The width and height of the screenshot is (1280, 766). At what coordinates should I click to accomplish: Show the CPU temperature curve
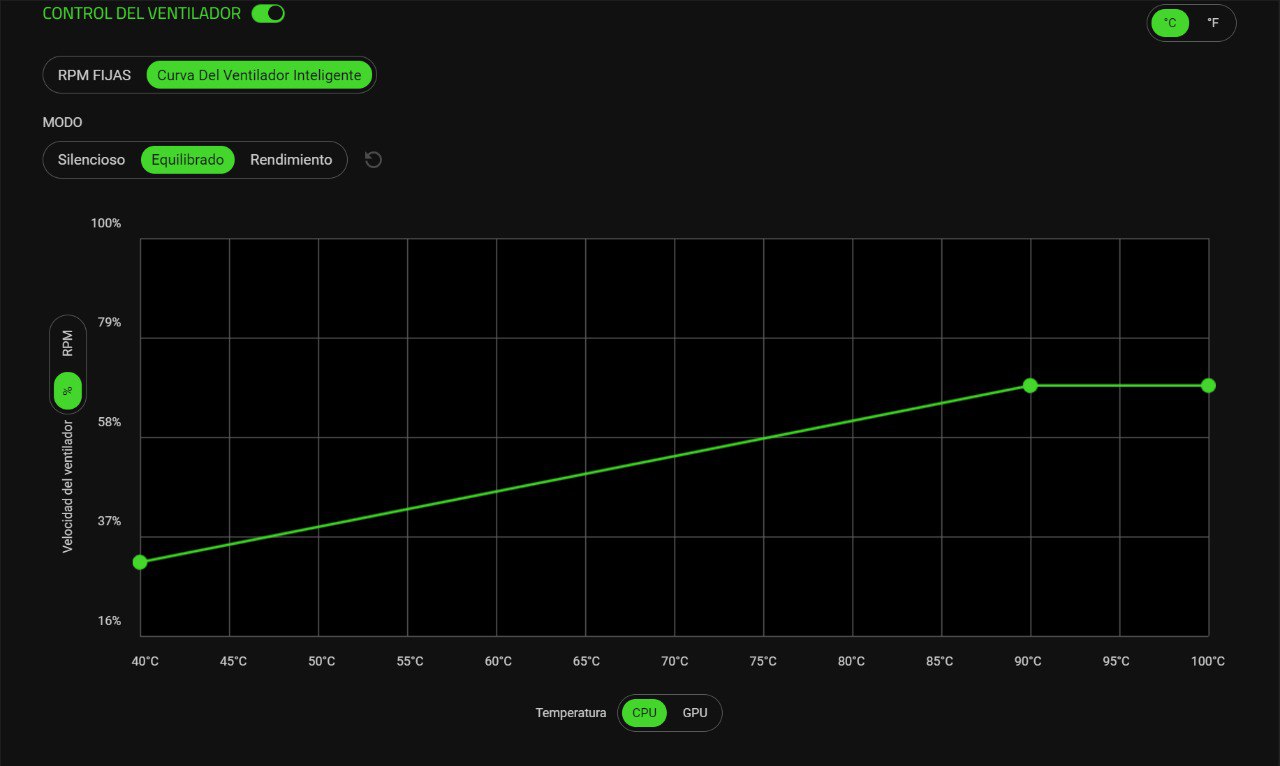pyautogui.click(x=644, y=713)
